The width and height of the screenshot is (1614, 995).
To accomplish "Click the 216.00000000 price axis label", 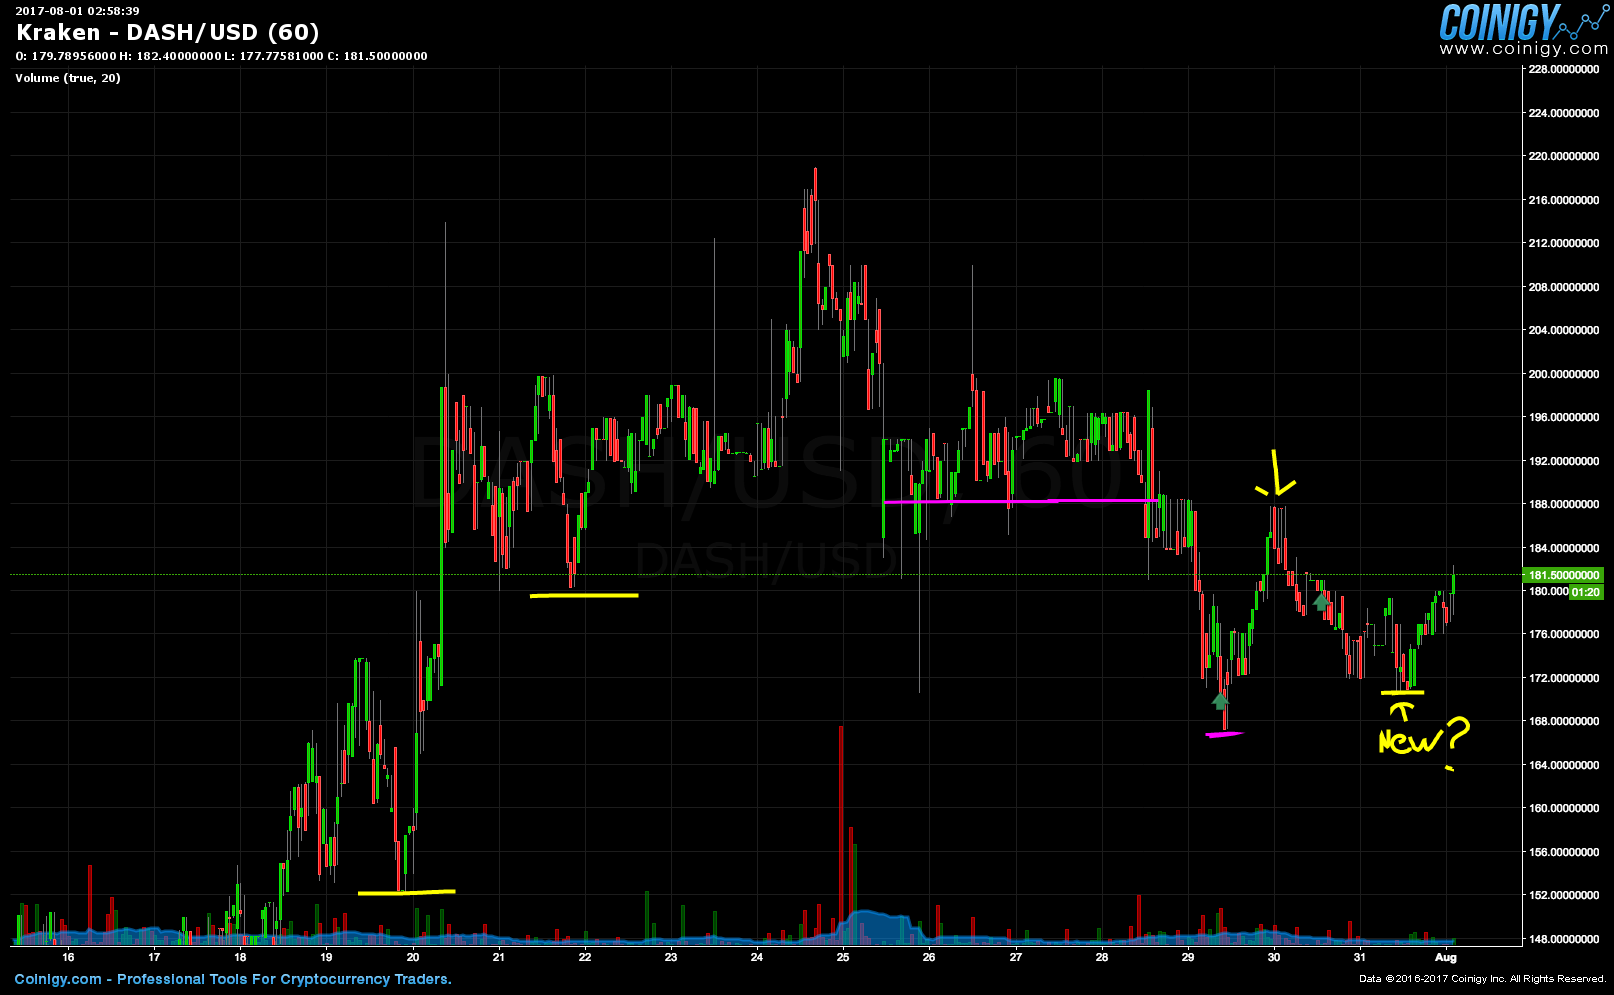I will (x=1564, y=200).
